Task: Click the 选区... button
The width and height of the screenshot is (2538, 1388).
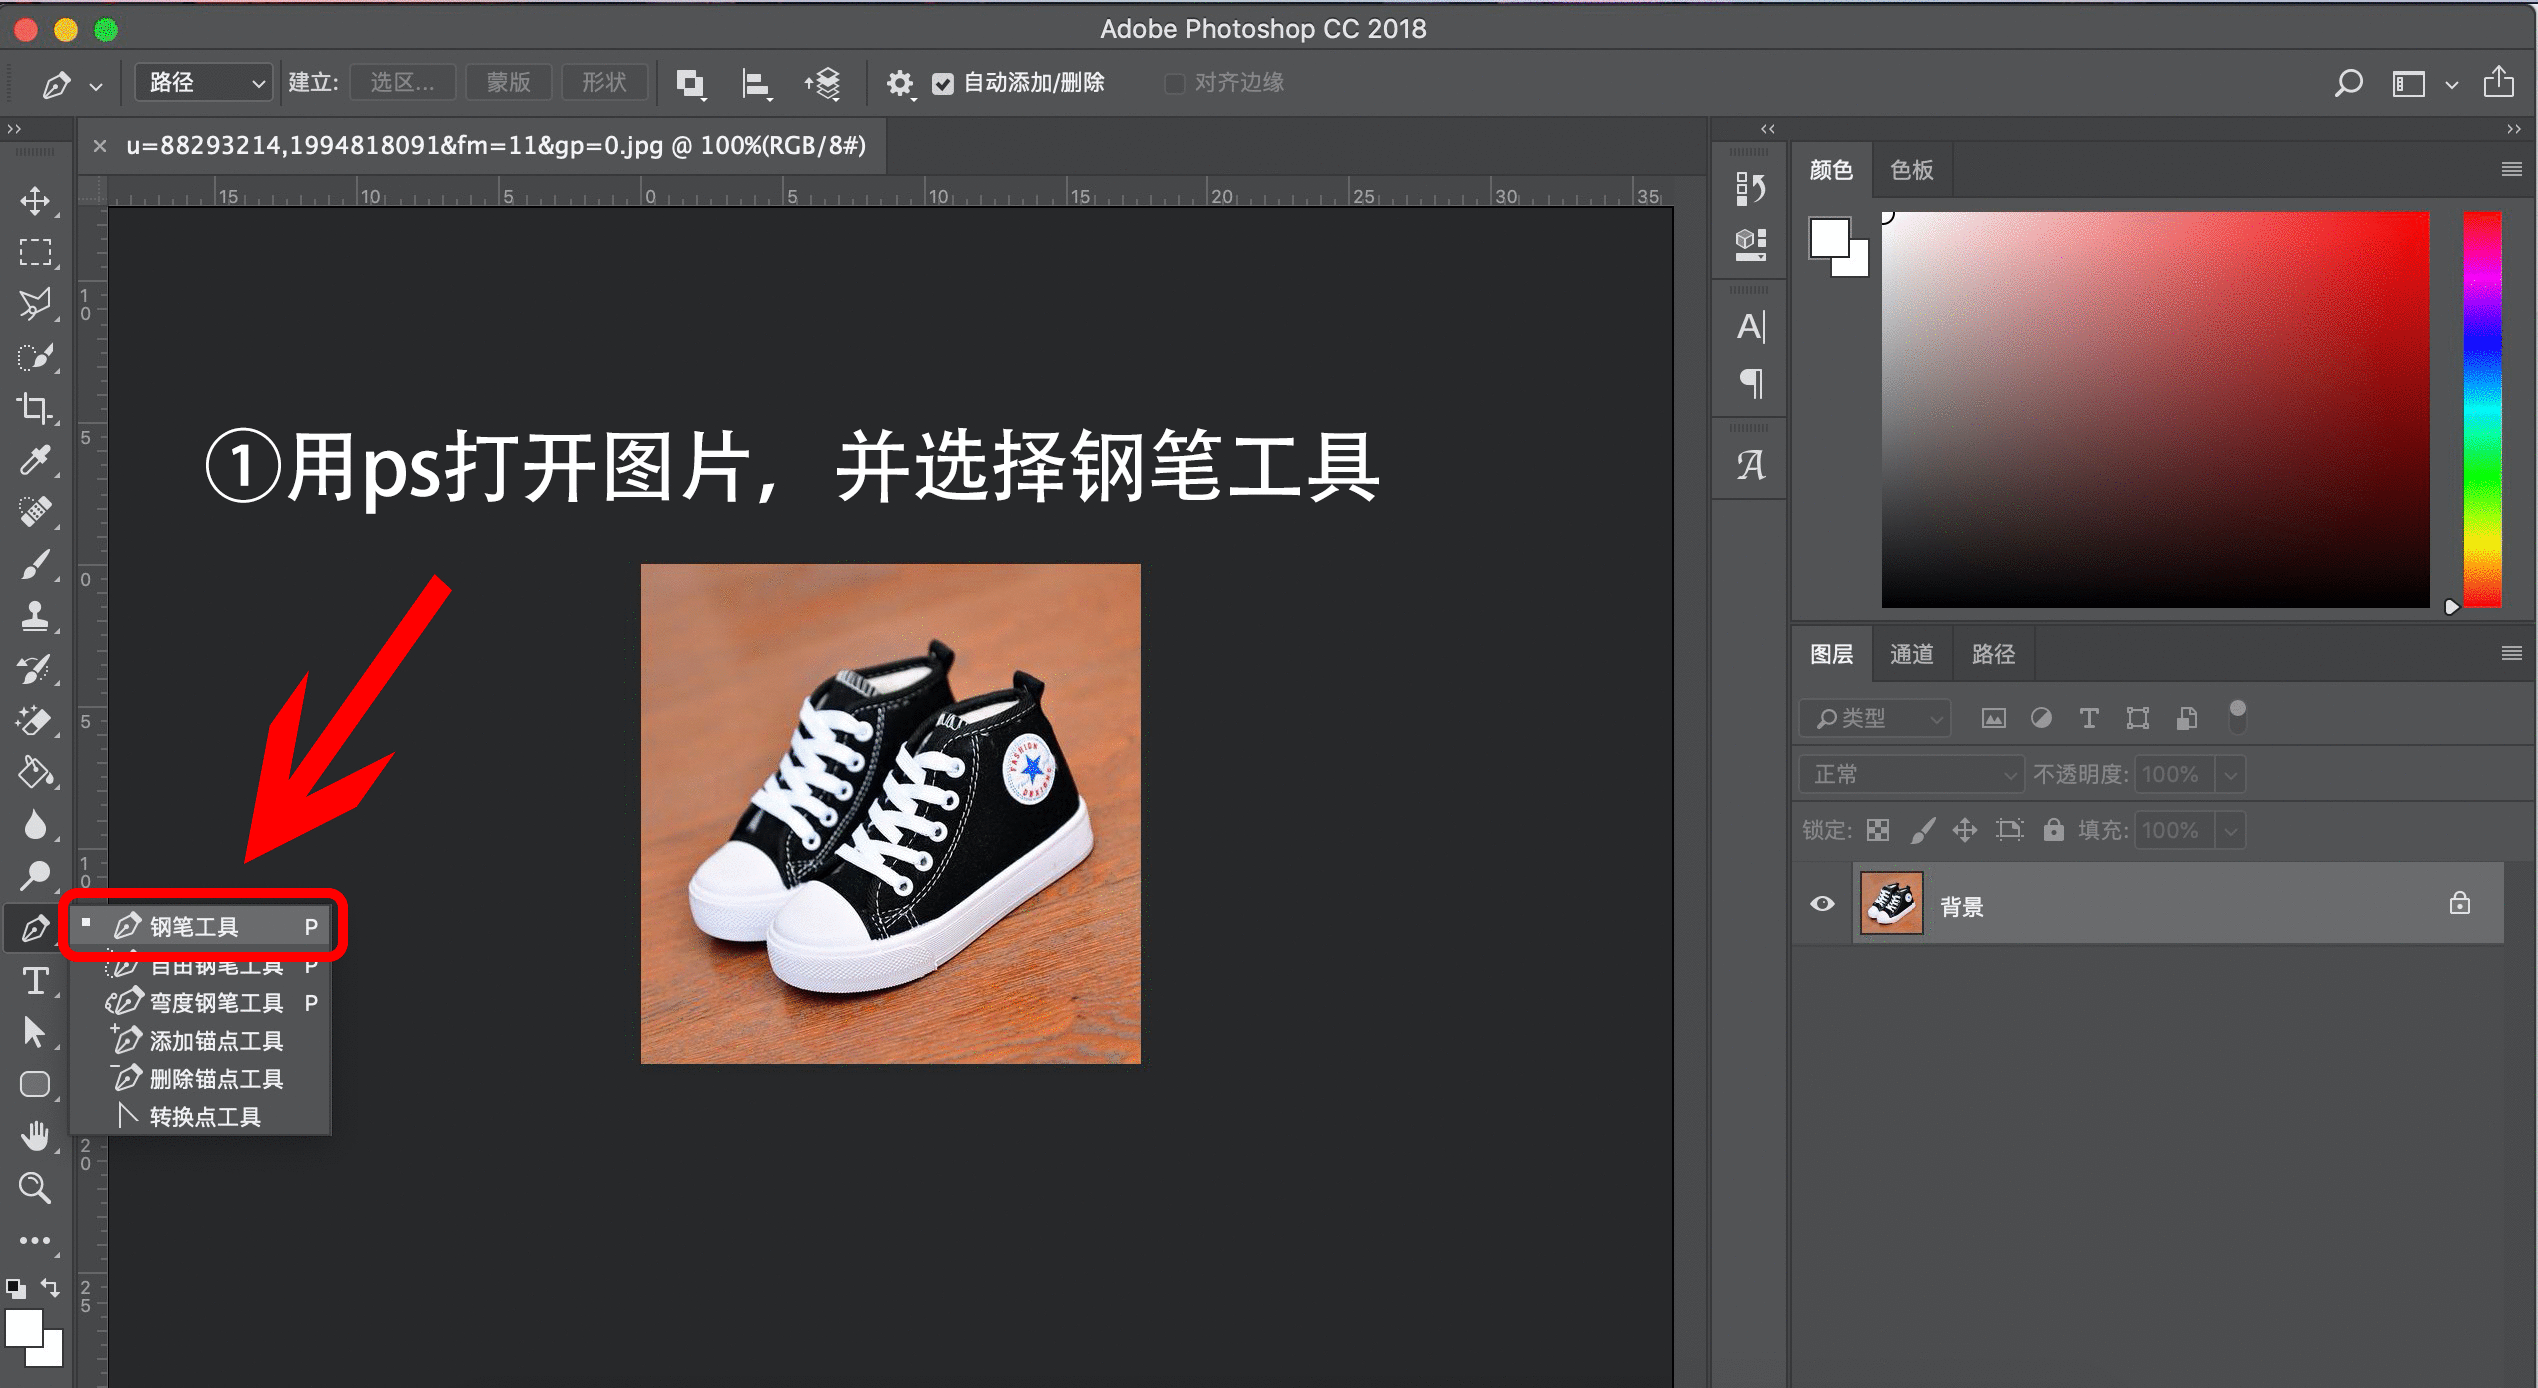Action: 402,83
